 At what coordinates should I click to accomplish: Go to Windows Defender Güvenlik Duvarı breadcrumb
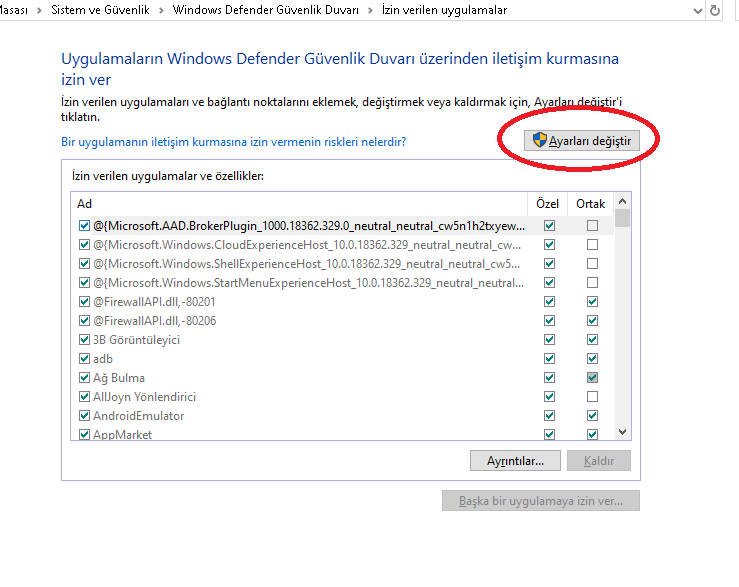click(265, 10)
